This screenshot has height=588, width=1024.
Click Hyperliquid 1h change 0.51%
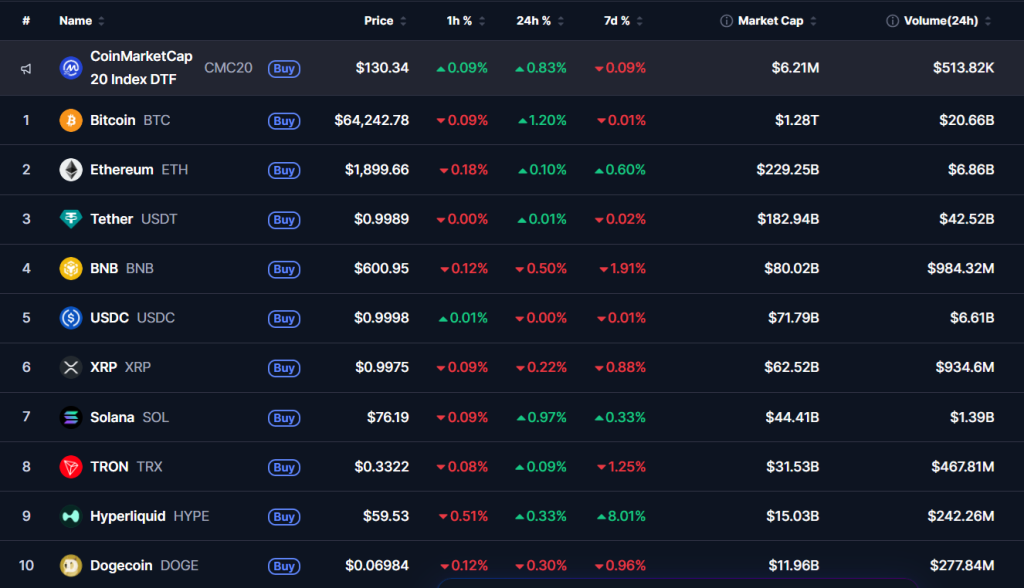tap(463, 516)
